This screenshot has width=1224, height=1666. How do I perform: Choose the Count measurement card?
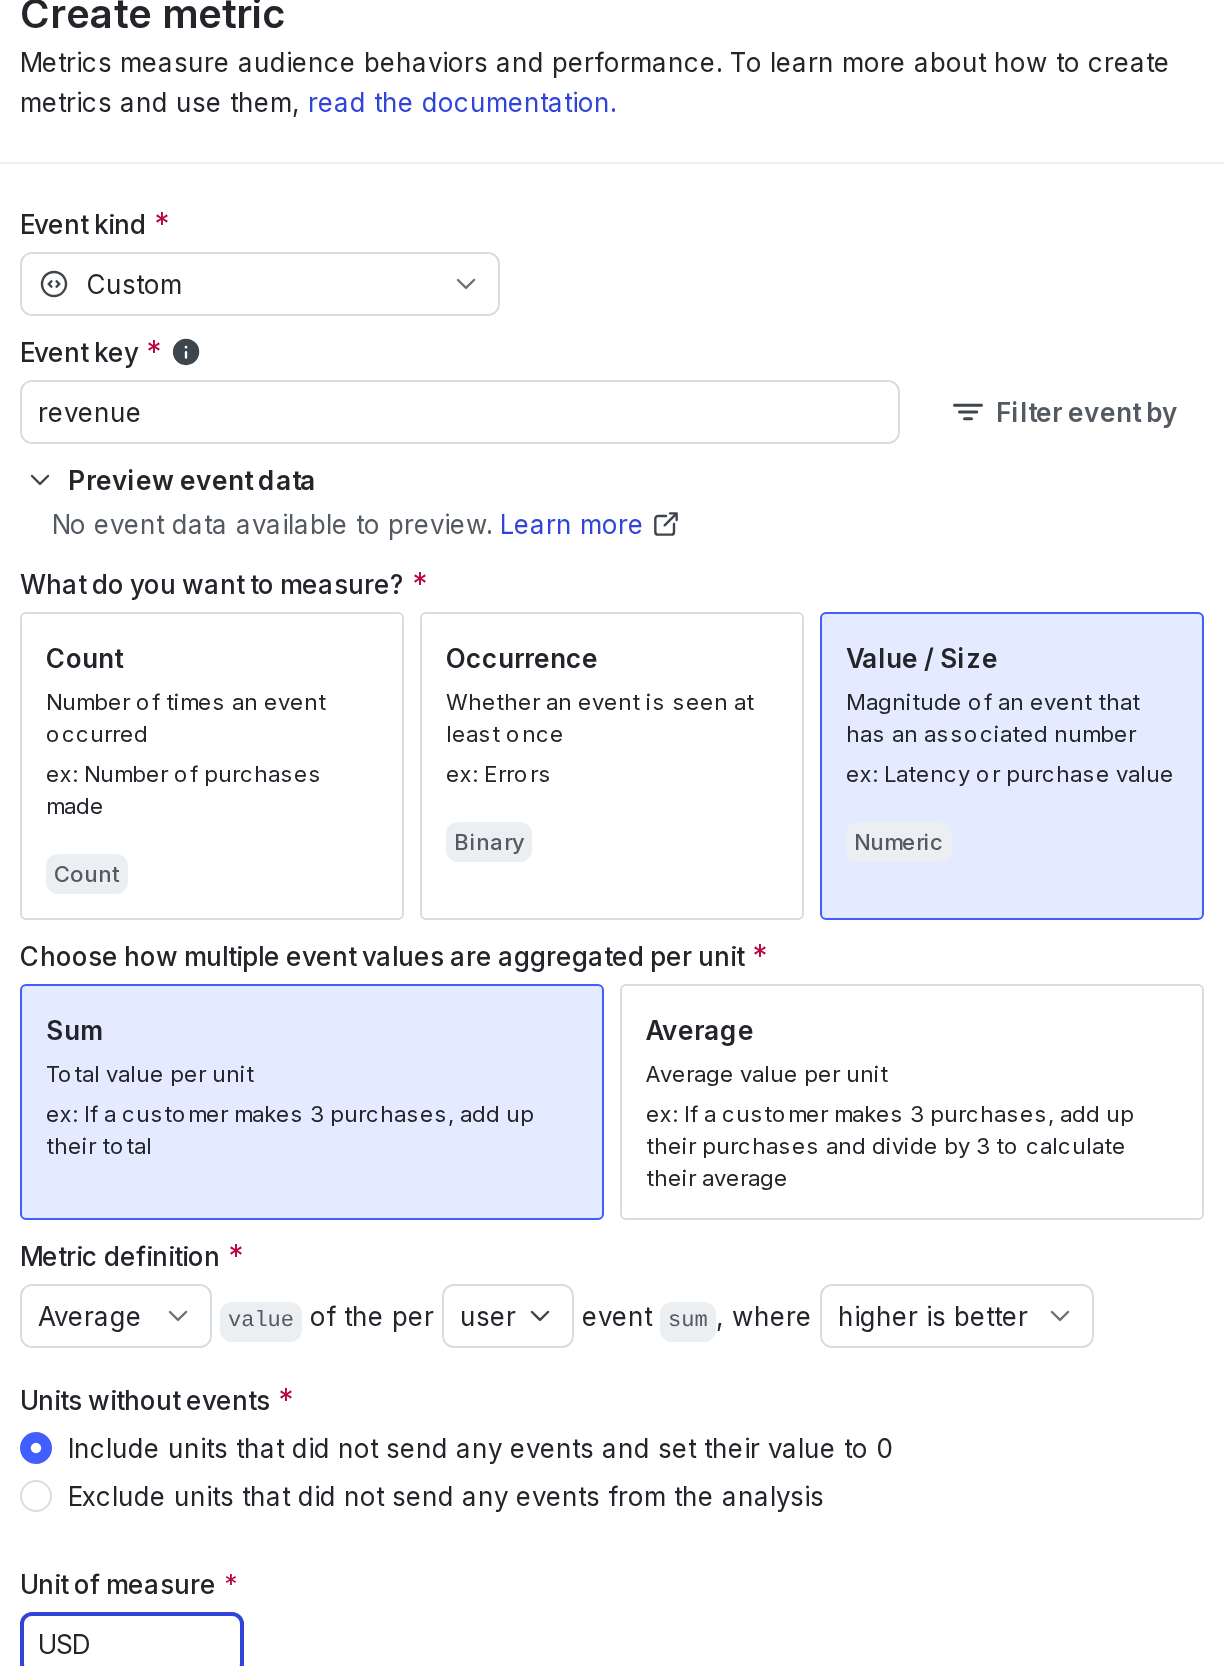pos(212,765)
